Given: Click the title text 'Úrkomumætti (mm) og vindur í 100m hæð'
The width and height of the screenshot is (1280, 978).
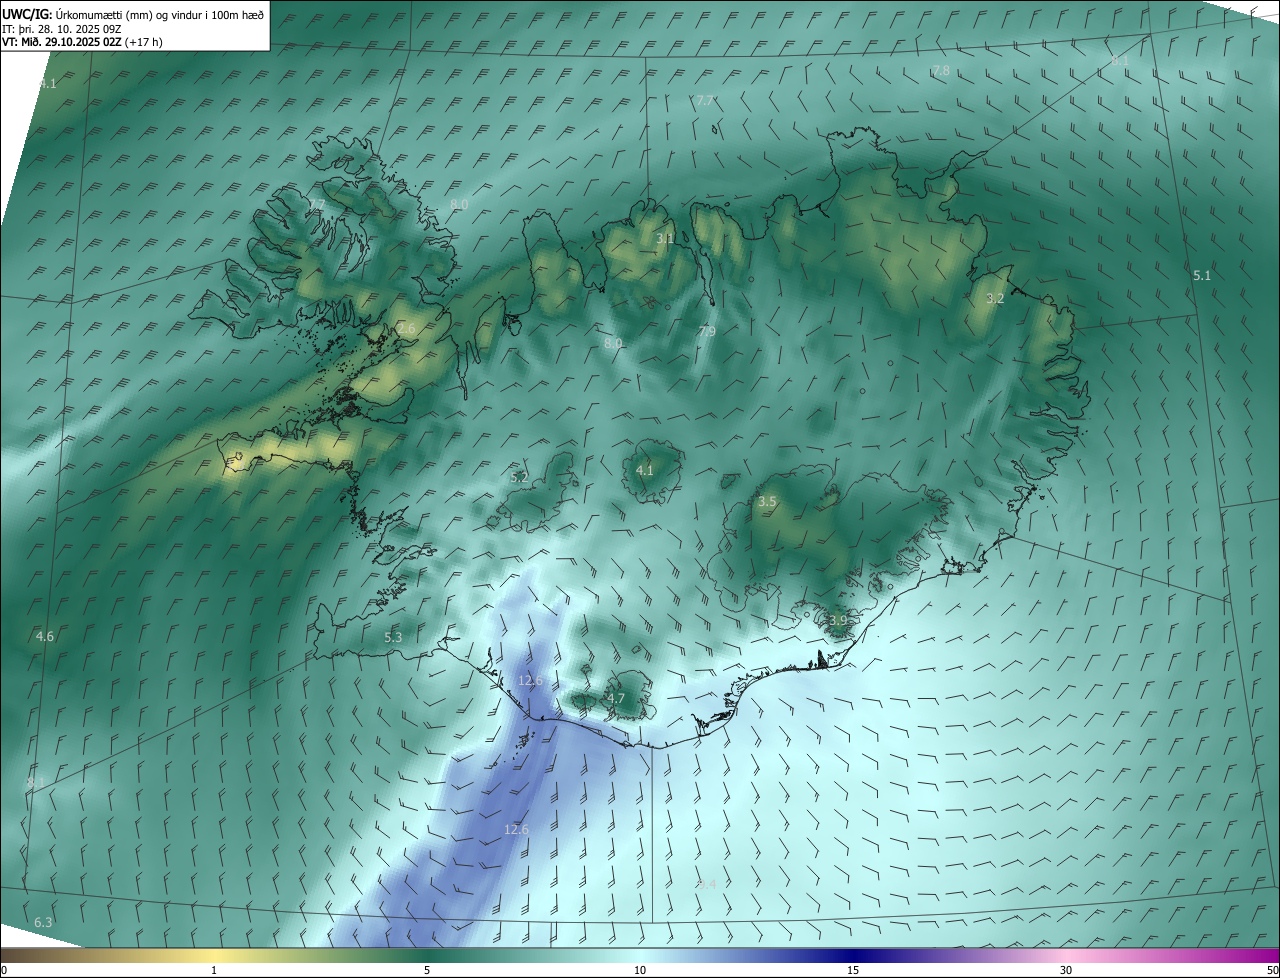Looking at the screenshot, I should (159, 14).
